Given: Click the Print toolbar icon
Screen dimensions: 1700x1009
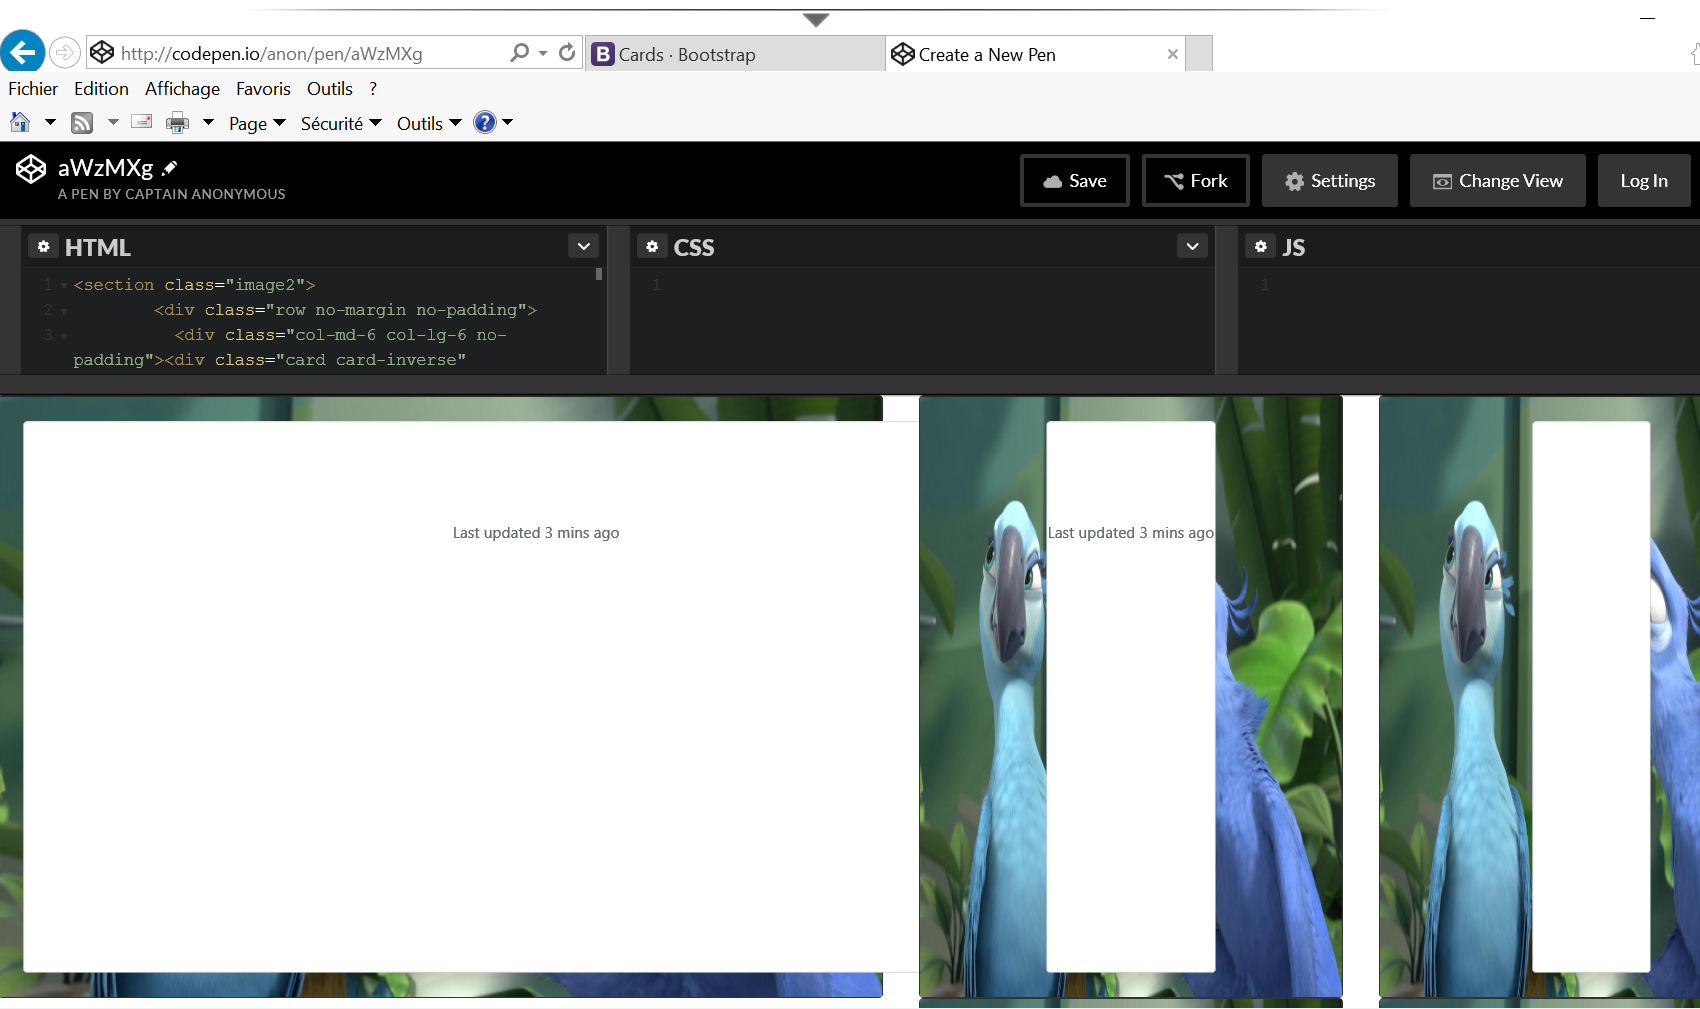Looking at the screenshot, I should pos(178,123).
